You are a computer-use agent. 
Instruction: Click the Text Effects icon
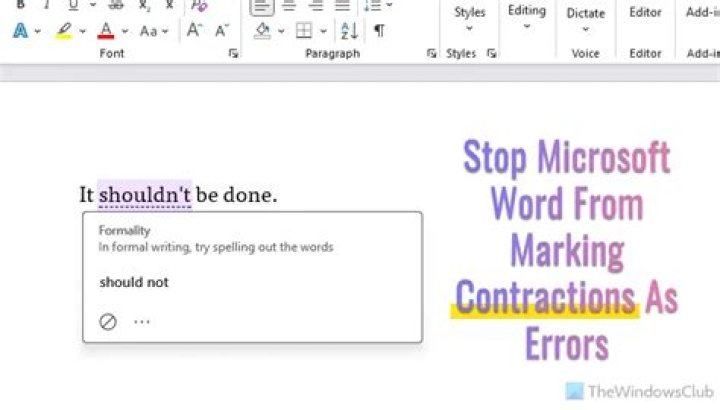pos(21,31)
